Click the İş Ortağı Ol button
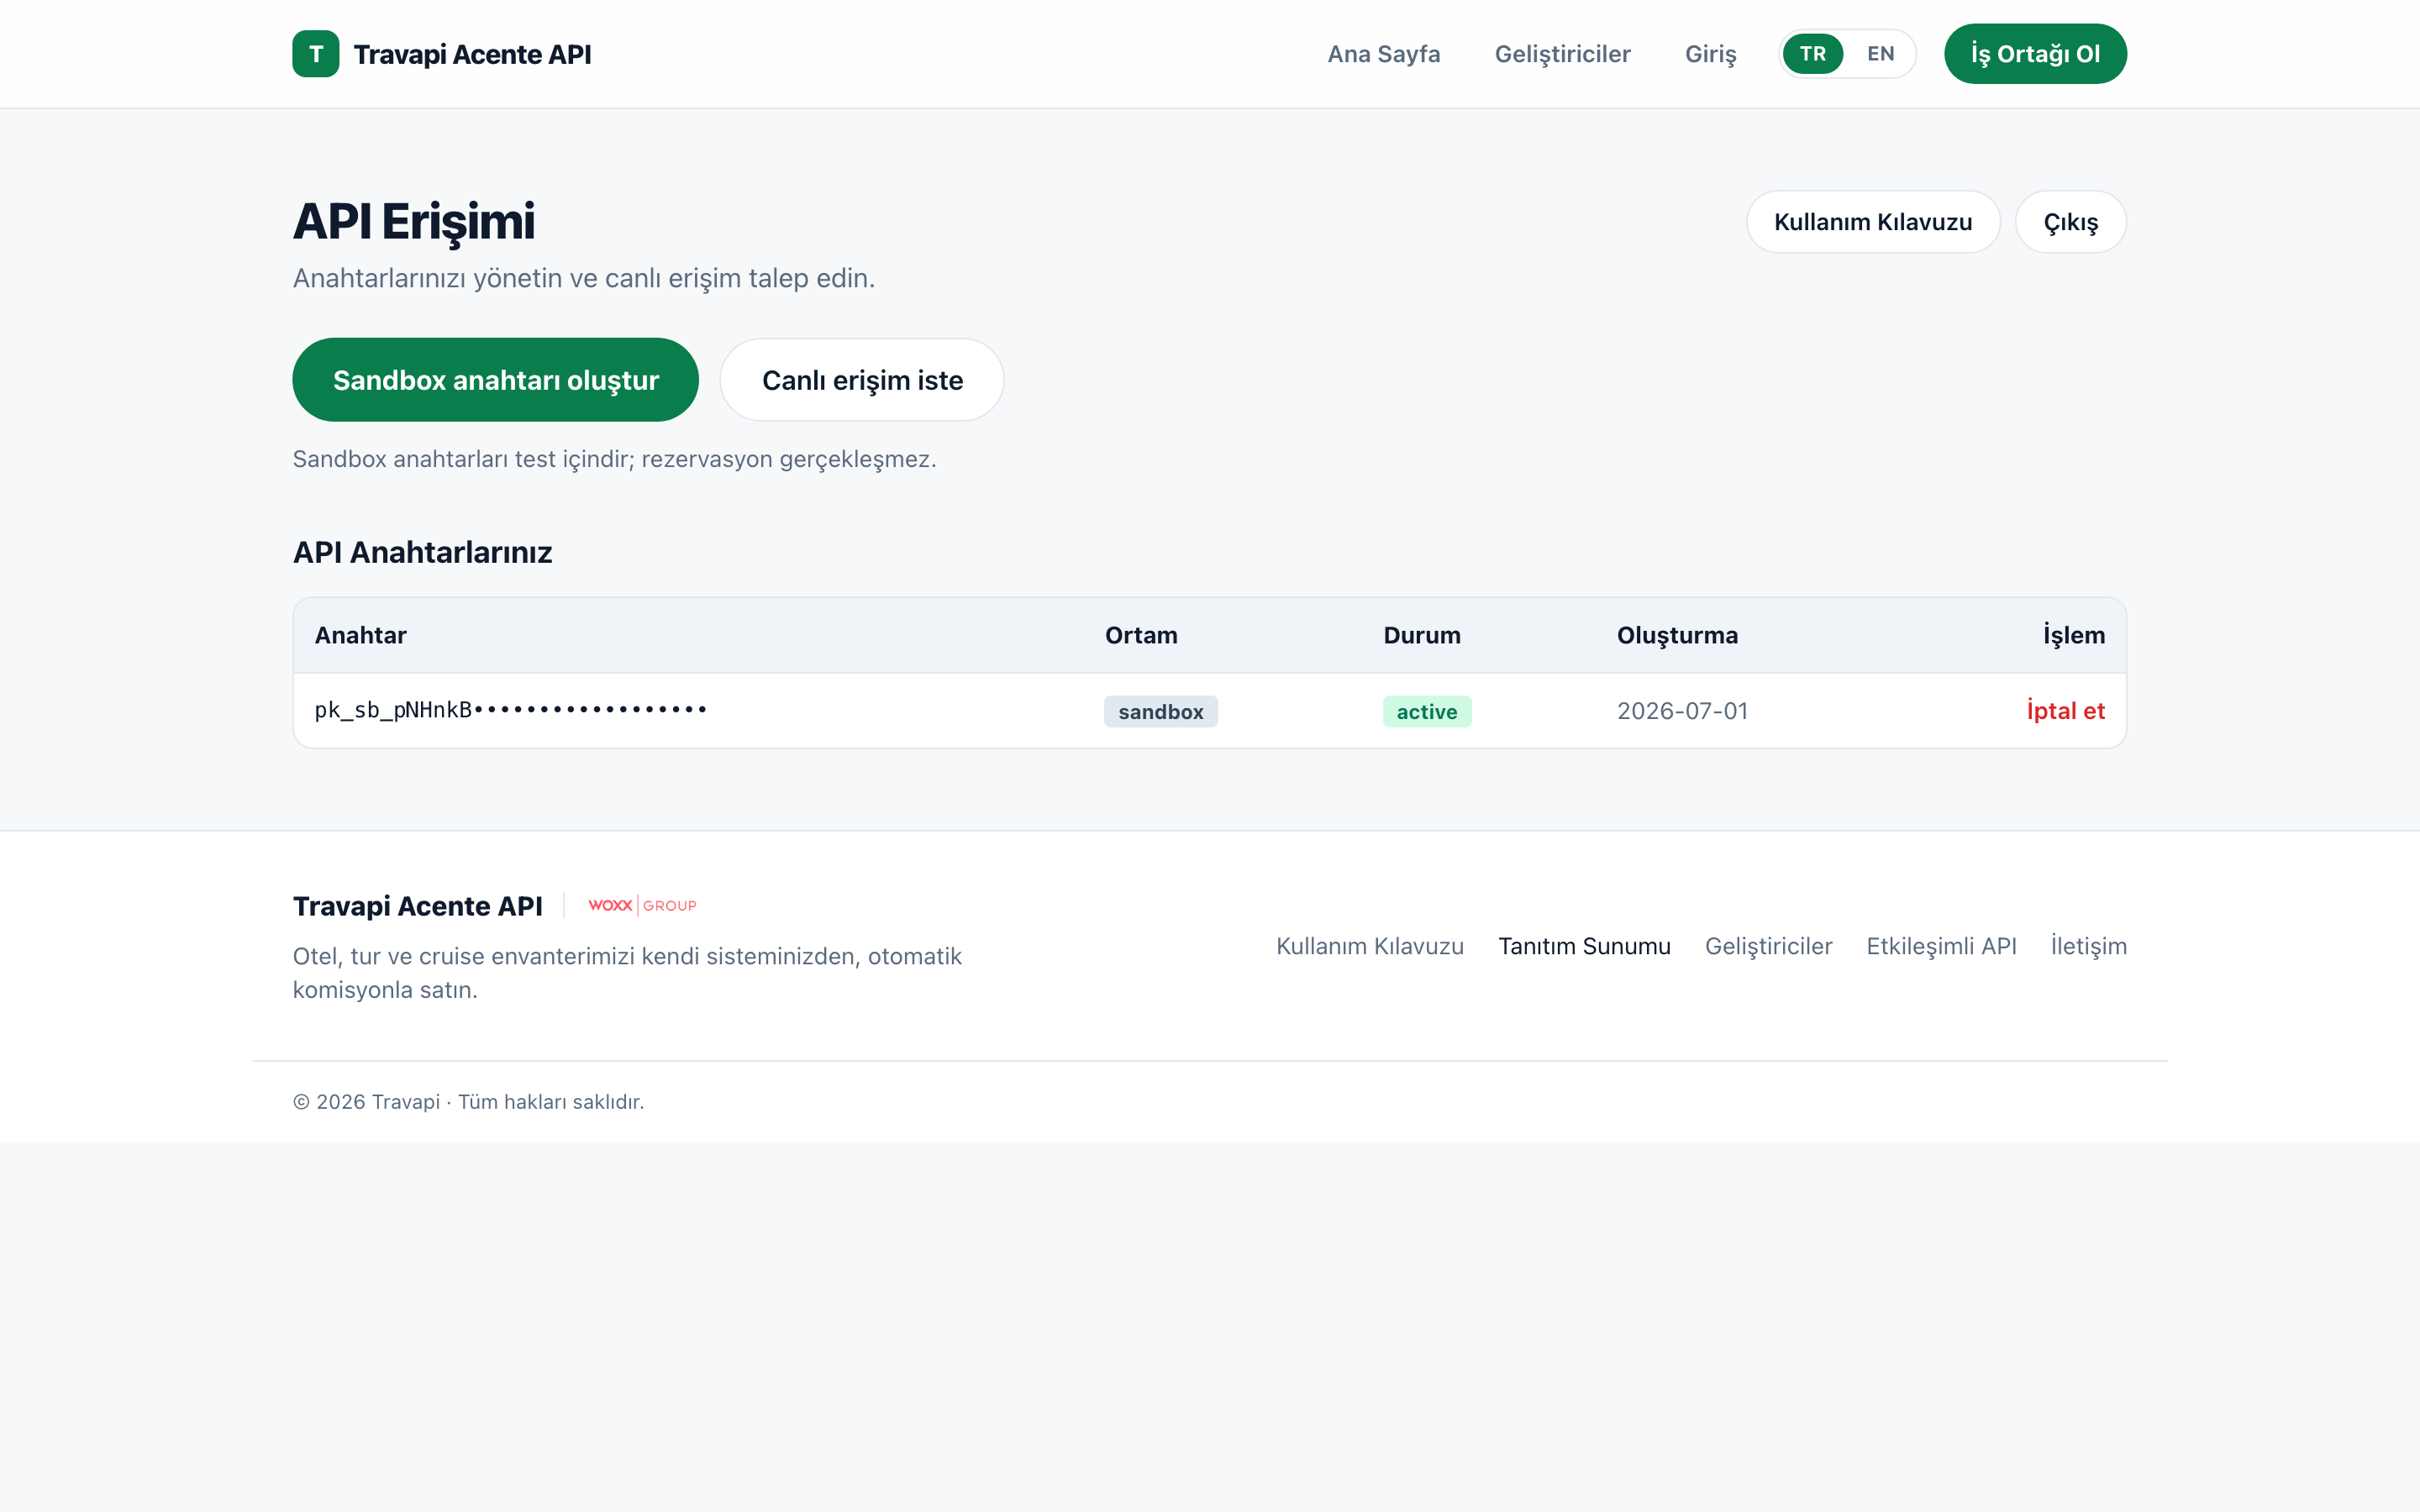2420x1512 pixels. click(2035, 54)
